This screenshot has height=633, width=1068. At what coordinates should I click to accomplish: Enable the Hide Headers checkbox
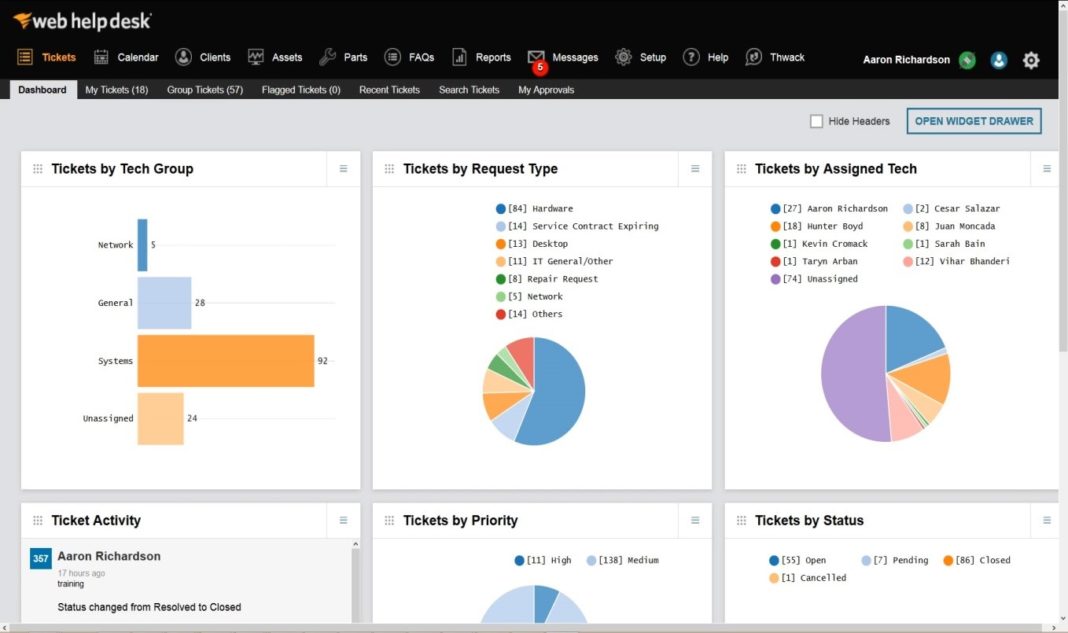pos(816,120)
